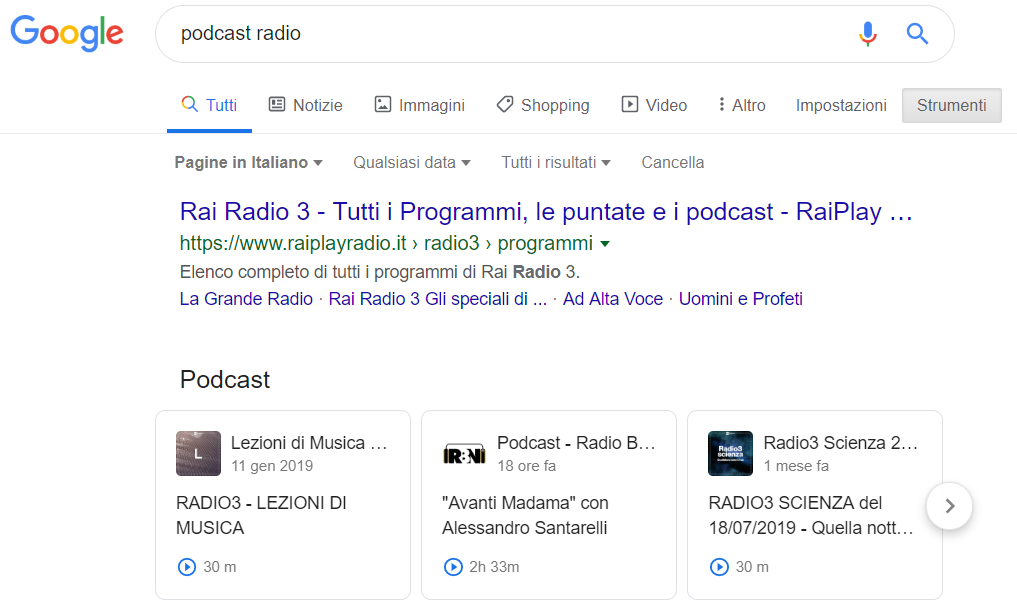Open the Radio3 Scienza podcast thumbnail
Screen dimensions: 1017x616
(730, 453)
